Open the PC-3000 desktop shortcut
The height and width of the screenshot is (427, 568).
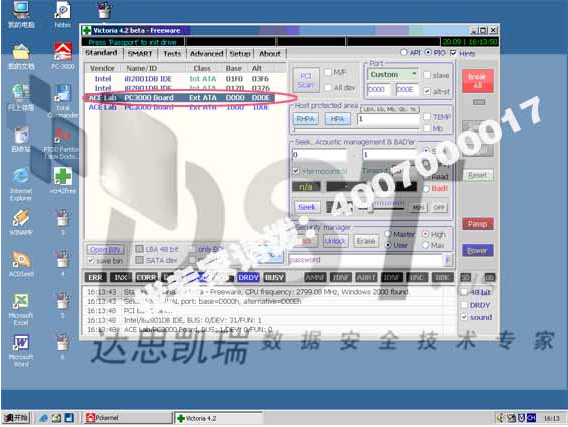coord(63,56)
